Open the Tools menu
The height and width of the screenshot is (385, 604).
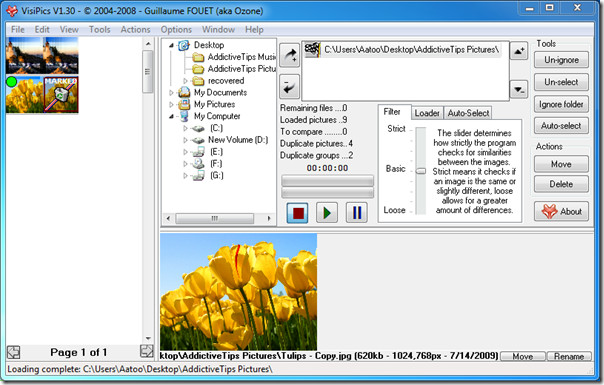click(99, 30)
